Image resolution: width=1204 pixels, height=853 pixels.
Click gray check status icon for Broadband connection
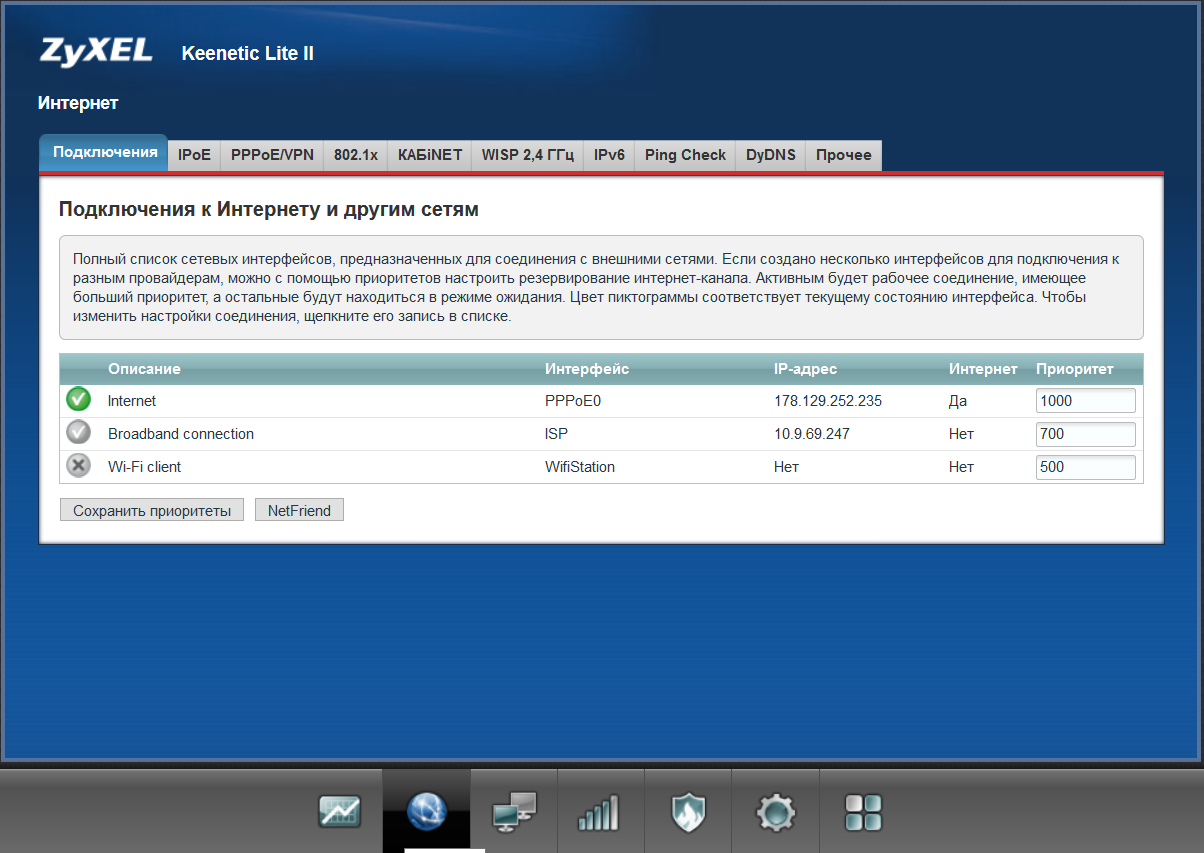click(78, 433)
